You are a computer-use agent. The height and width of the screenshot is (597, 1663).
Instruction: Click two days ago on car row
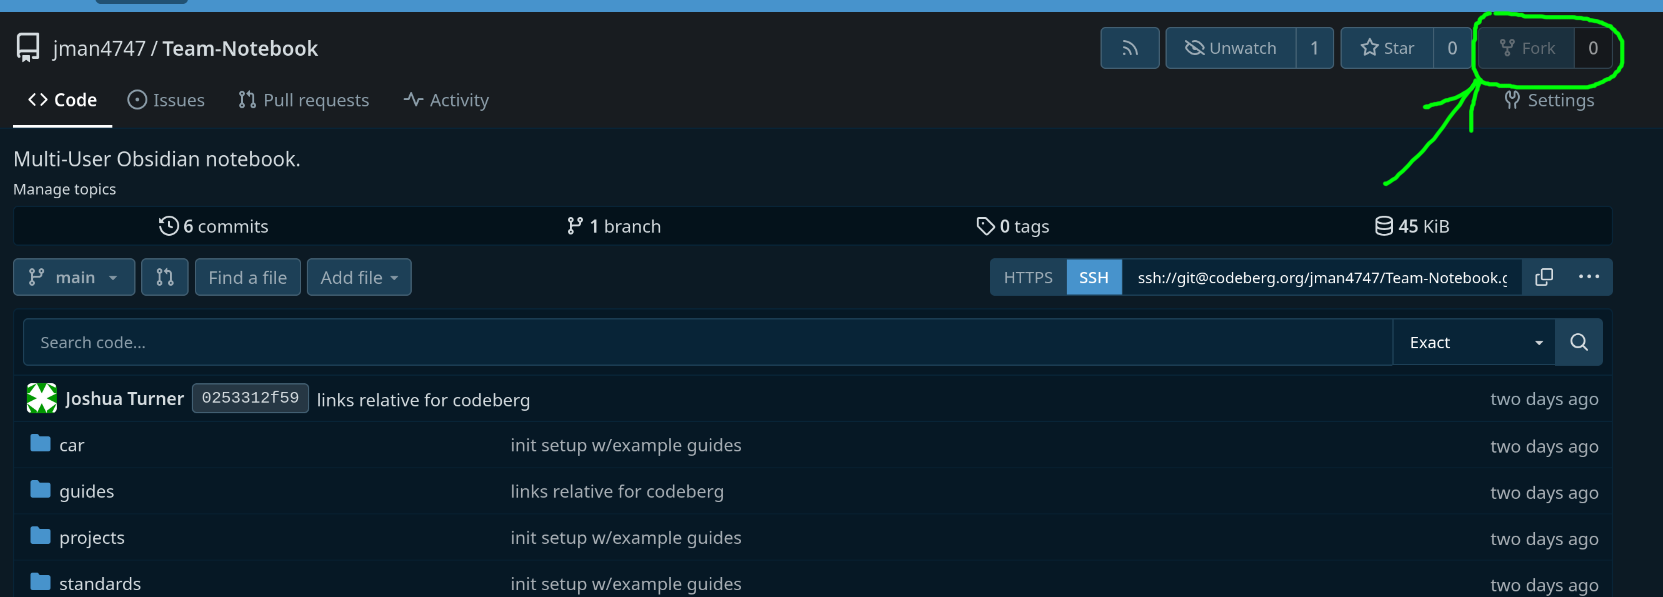(1544, 446)
